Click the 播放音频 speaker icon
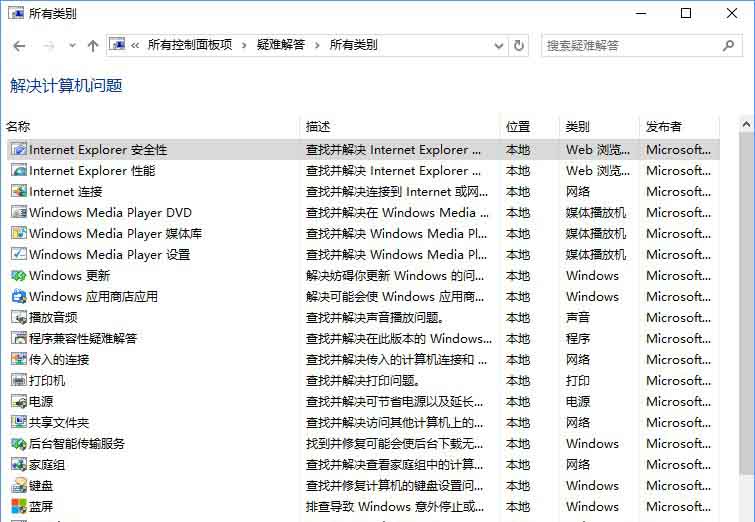This screenshot has height=522, width=755. (x=18, y=318)
